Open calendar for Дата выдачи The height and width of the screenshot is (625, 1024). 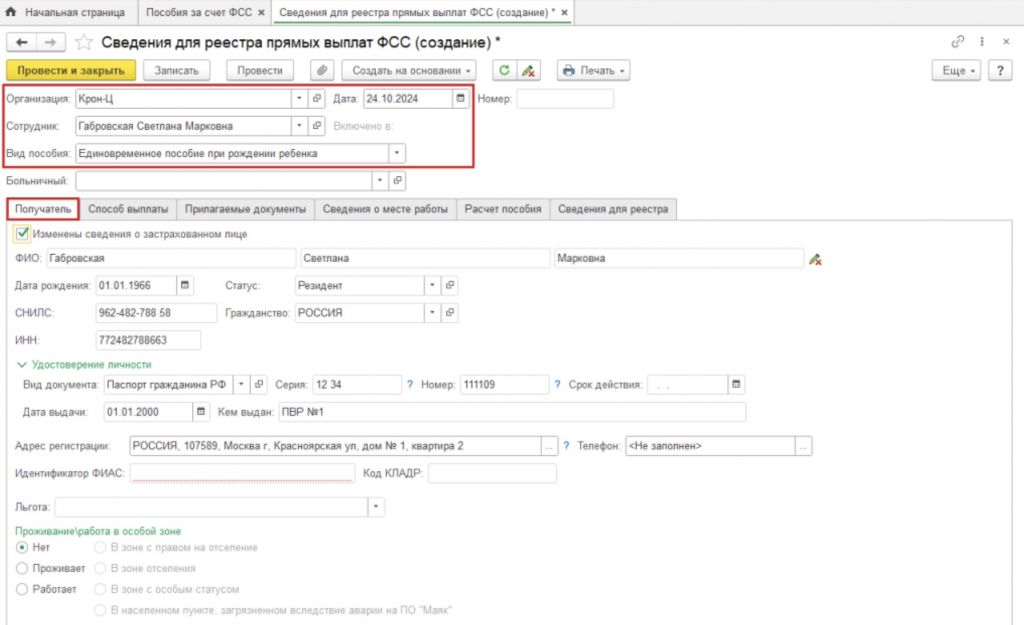coord(200,412)
